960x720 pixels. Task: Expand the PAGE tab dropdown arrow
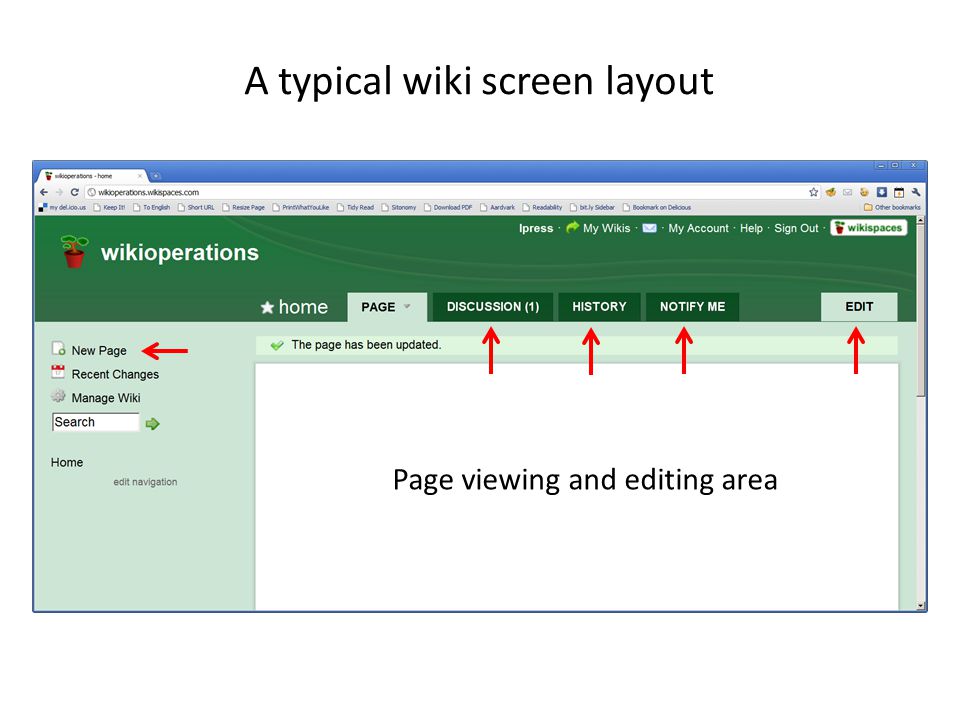[407, 306]
